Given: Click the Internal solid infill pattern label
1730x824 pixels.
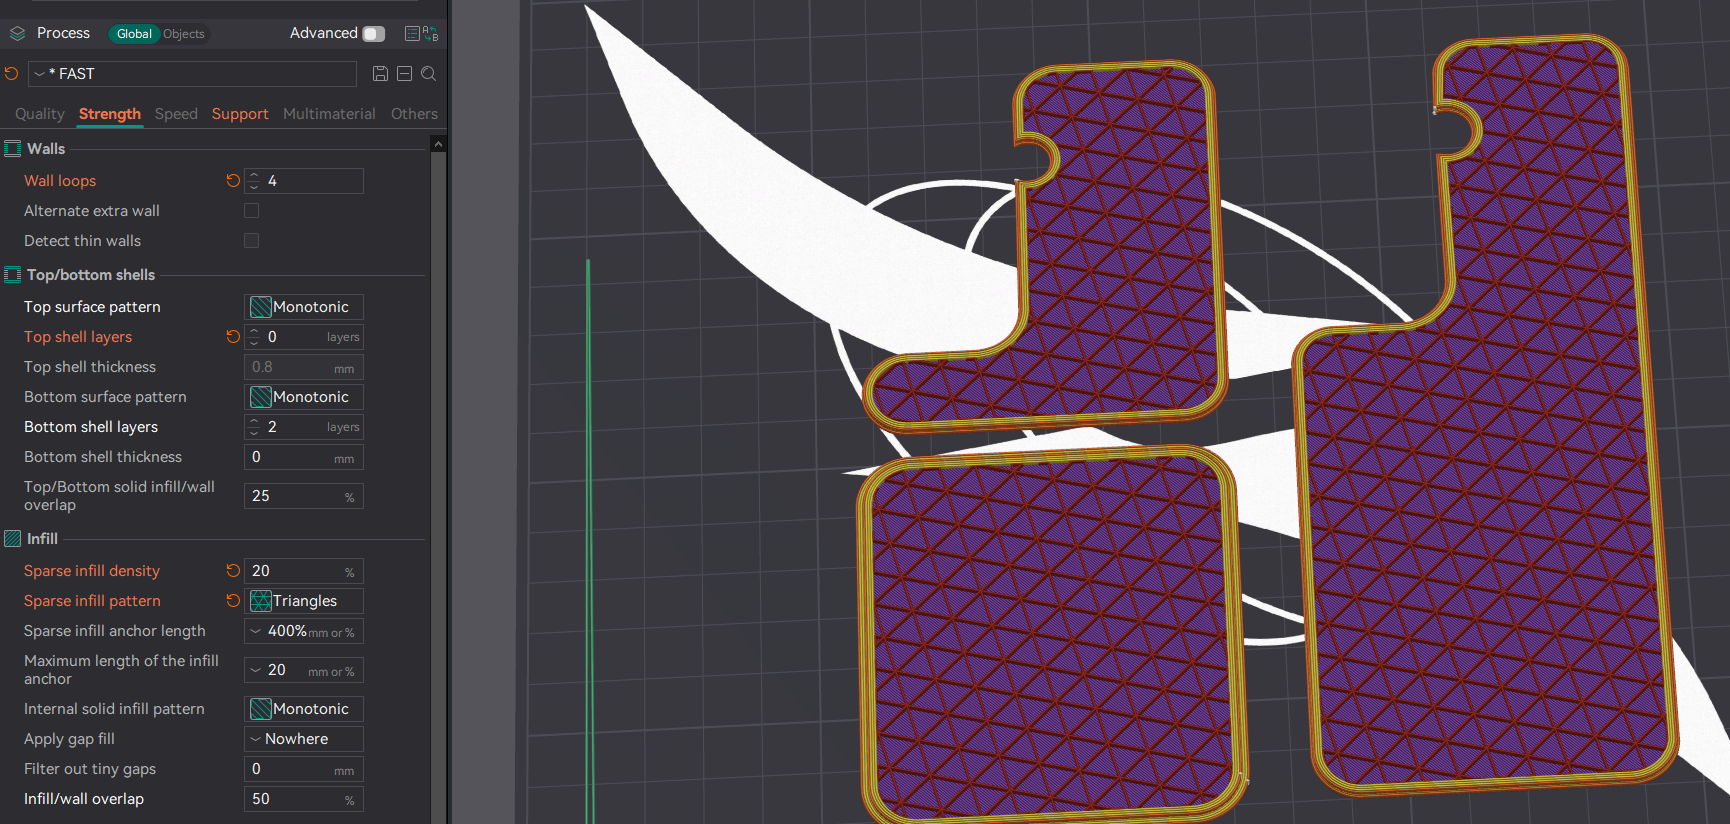Looking at the screenshot, I should click(x=114, y=709).
